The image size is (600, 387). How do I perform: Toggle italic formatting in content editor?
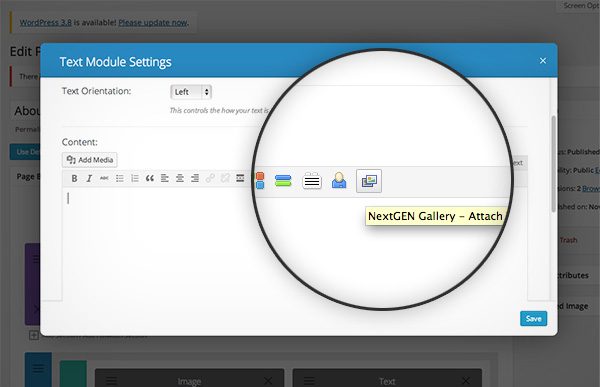[89, 178]
